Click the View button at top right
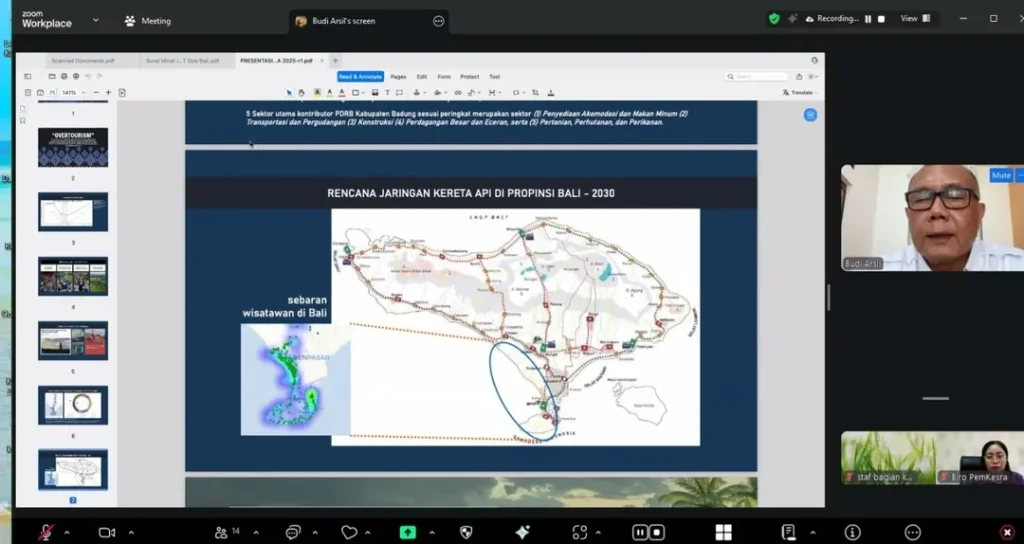Screen dimensions: 1024x544 (x=914, y=18)
